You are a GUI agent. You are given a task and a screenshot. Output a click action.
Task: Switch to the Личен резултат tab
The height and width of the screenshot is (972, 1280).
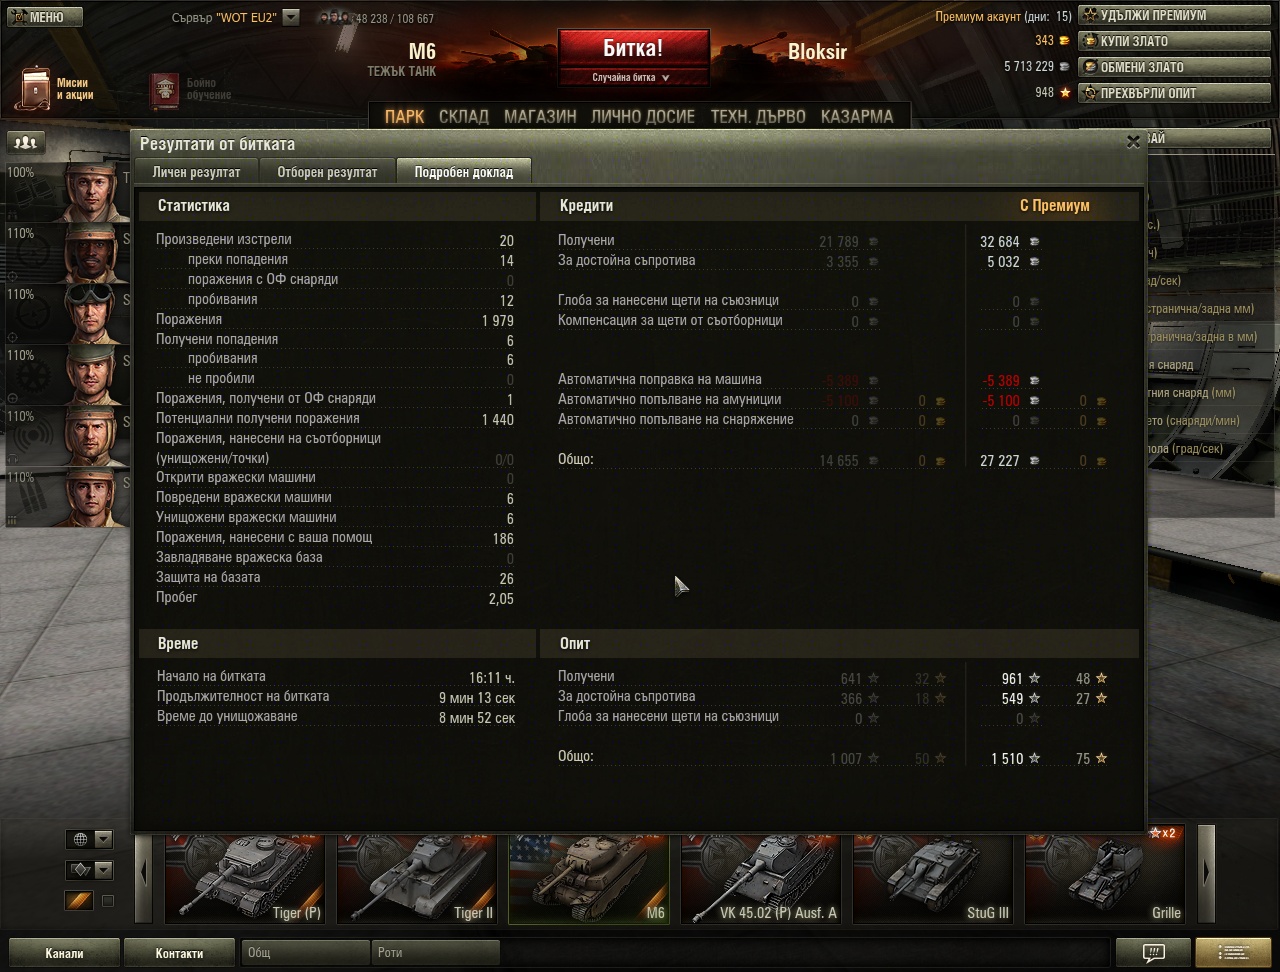coord(196,172)
